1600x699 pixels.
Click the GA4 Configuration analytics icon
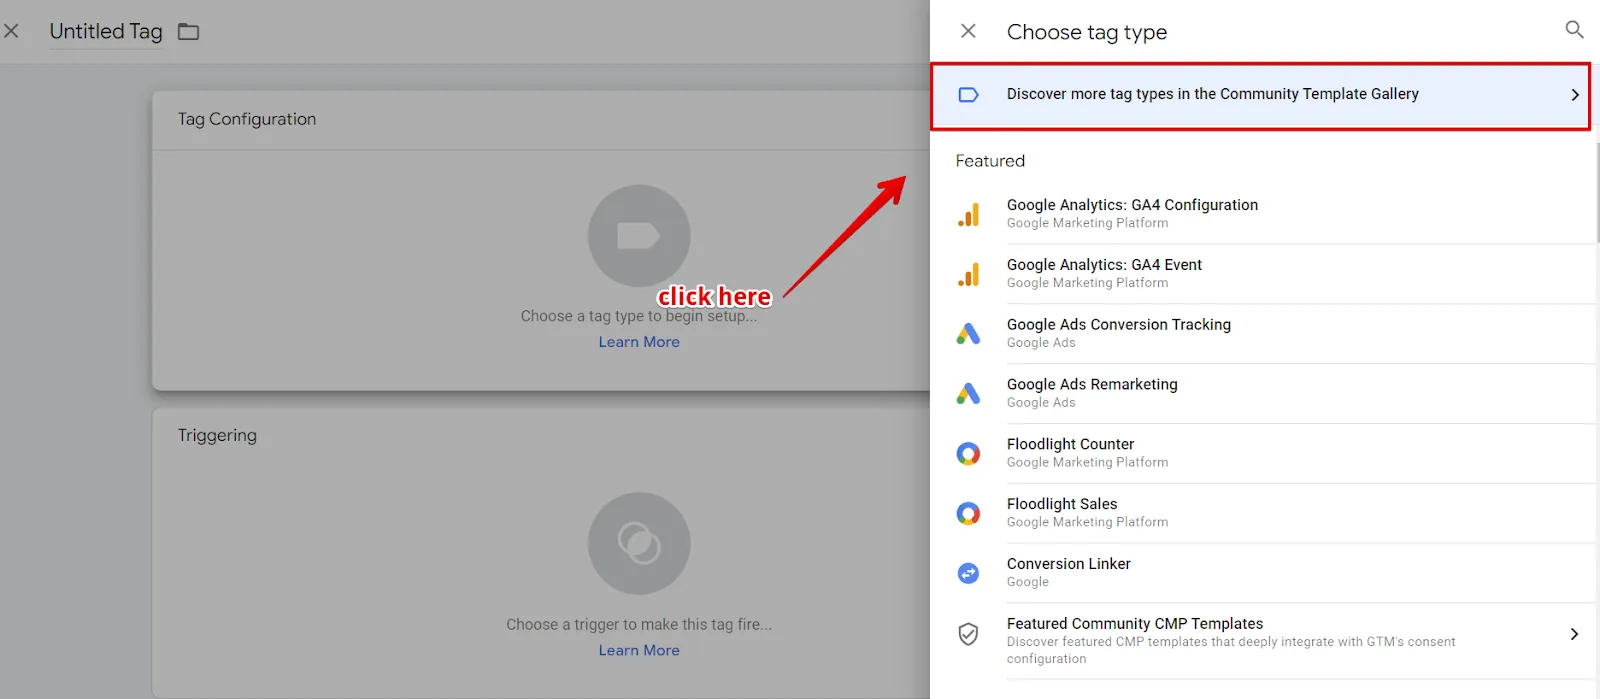[x=968, y=214]
